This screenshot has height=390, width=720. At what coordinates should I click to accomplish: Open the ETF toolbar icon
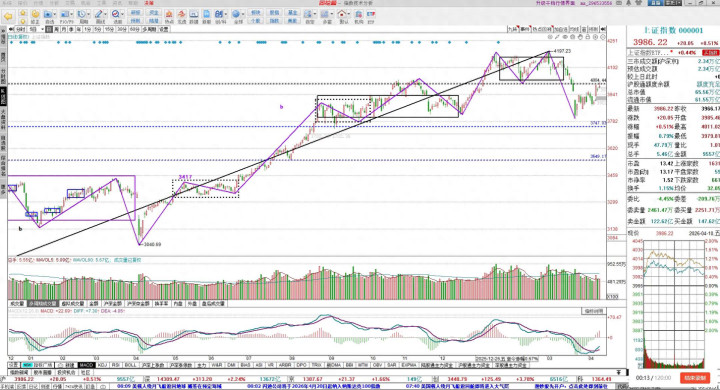click(x=371, y=14)
